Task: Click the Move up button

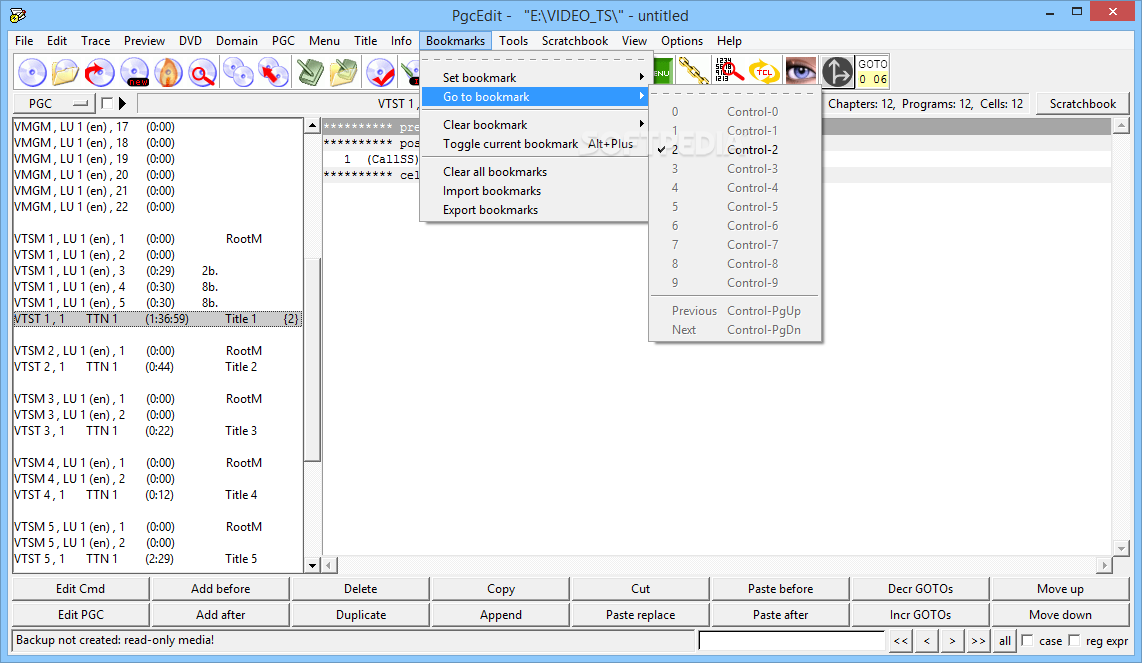Action: [1060, 589]
